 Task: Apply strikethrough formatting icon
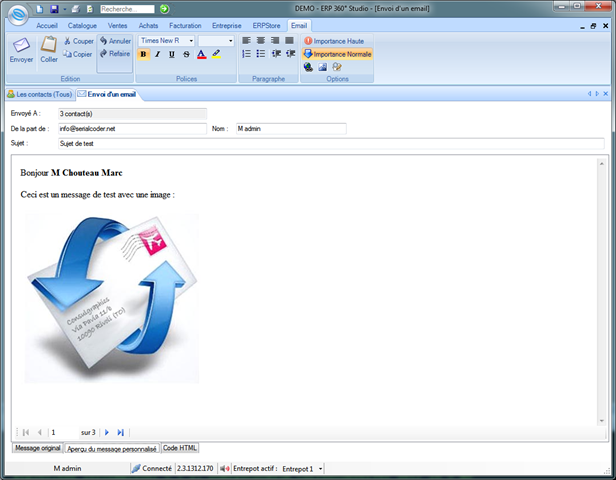(186, 54)
